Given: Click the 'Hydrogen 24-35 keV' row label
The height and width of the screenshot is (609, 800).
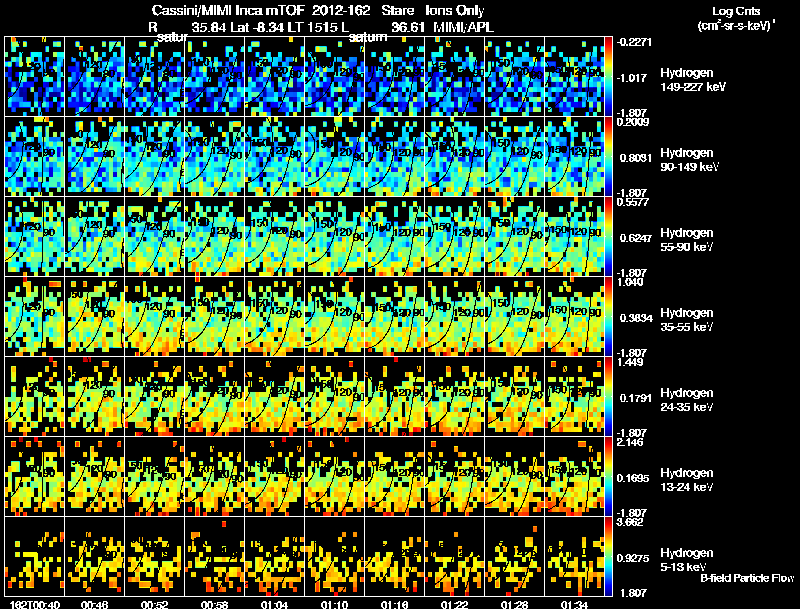Looking at the screenshot, I should pyautogui.click(x=687, y=400).
